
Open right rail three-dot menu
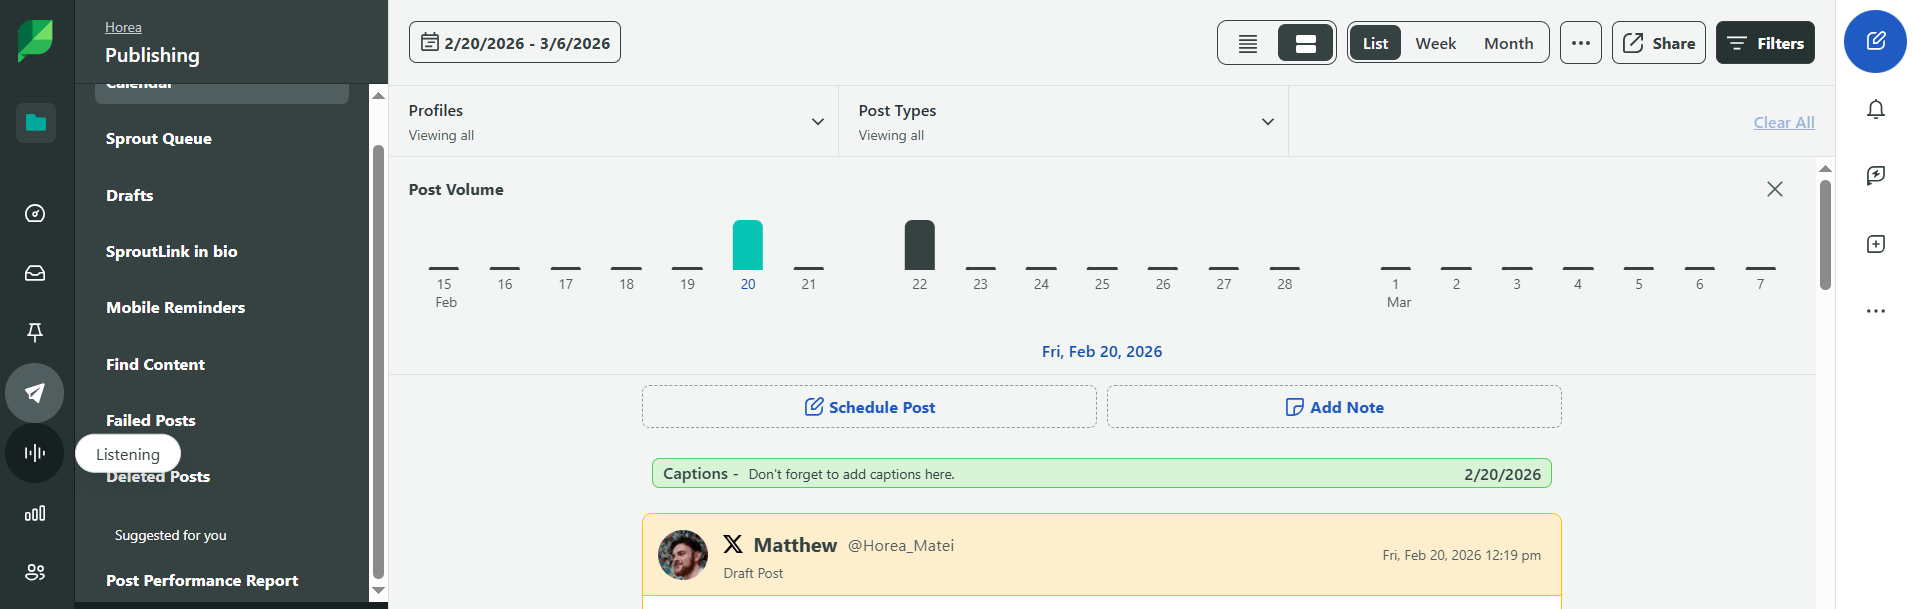tap(1876, 311)
